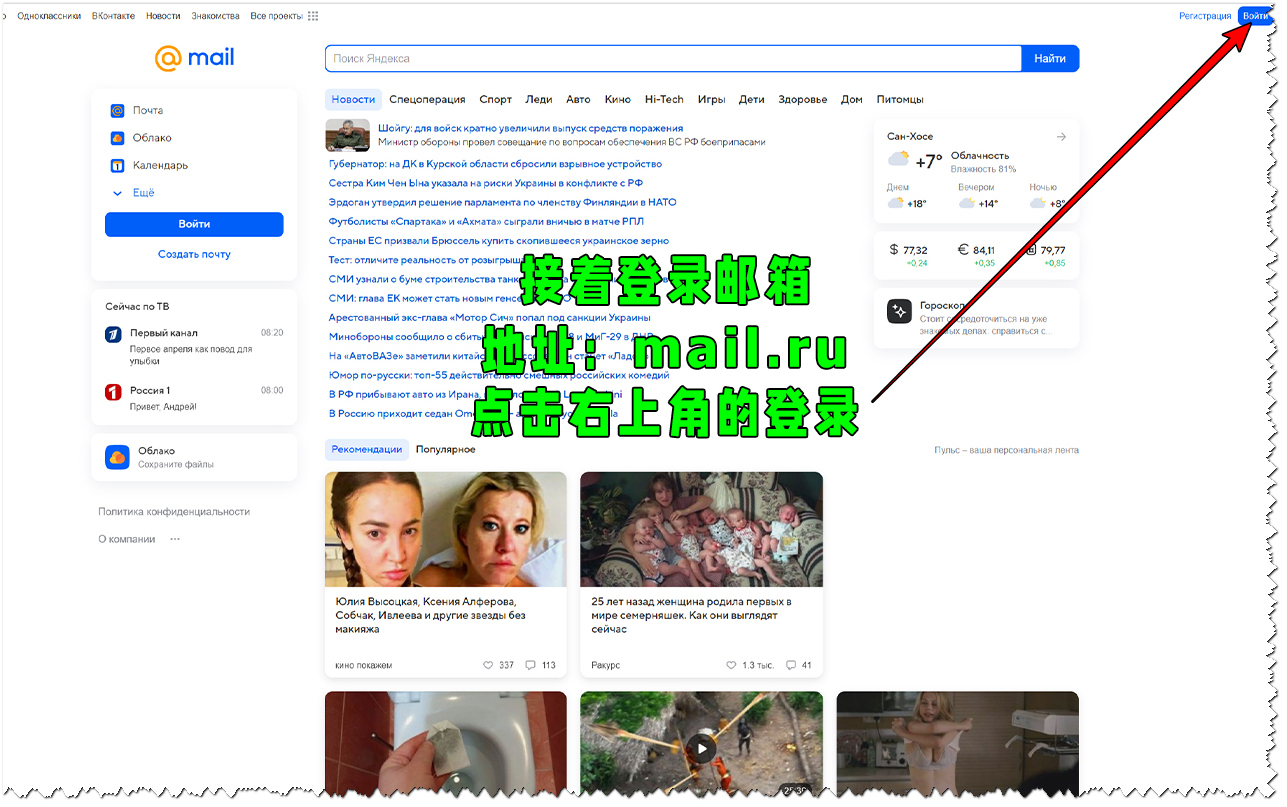Click the Найти search button
The width and height of the screenshot is (1287, 807).
click(1050, 59)
